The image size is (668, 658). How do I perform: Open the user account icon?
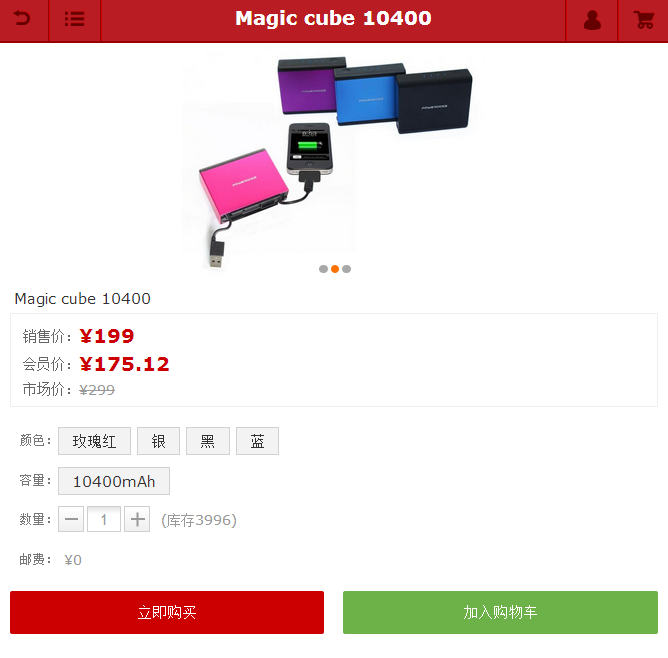(592, 20)
